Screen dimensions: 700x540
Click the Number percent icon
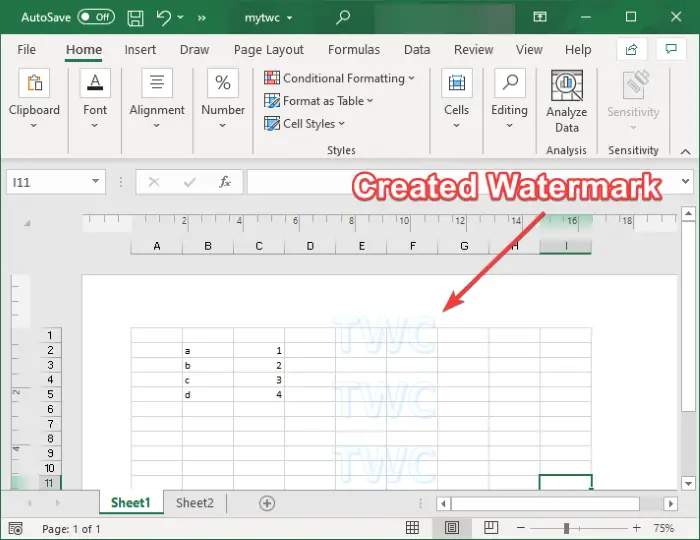click(x=223, y=83)
